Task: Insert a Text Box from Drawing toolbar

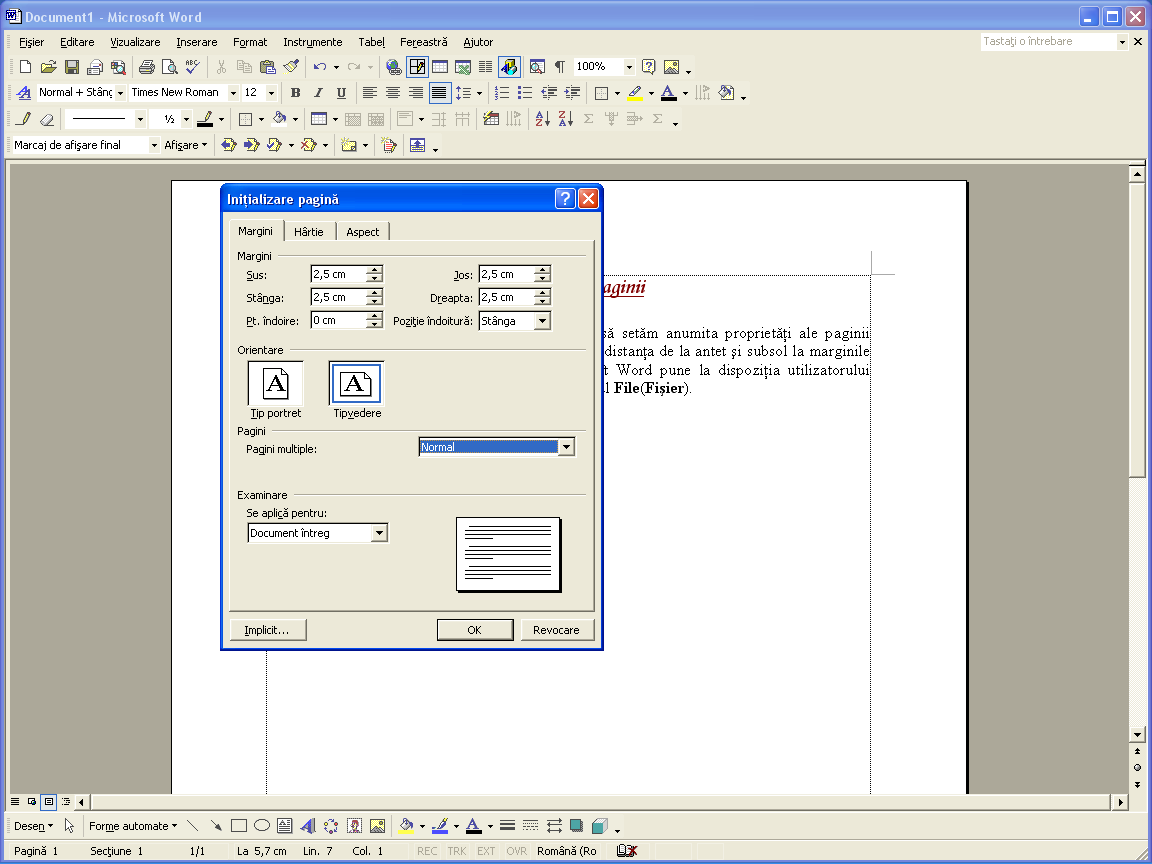Action: tap(284, 826)
